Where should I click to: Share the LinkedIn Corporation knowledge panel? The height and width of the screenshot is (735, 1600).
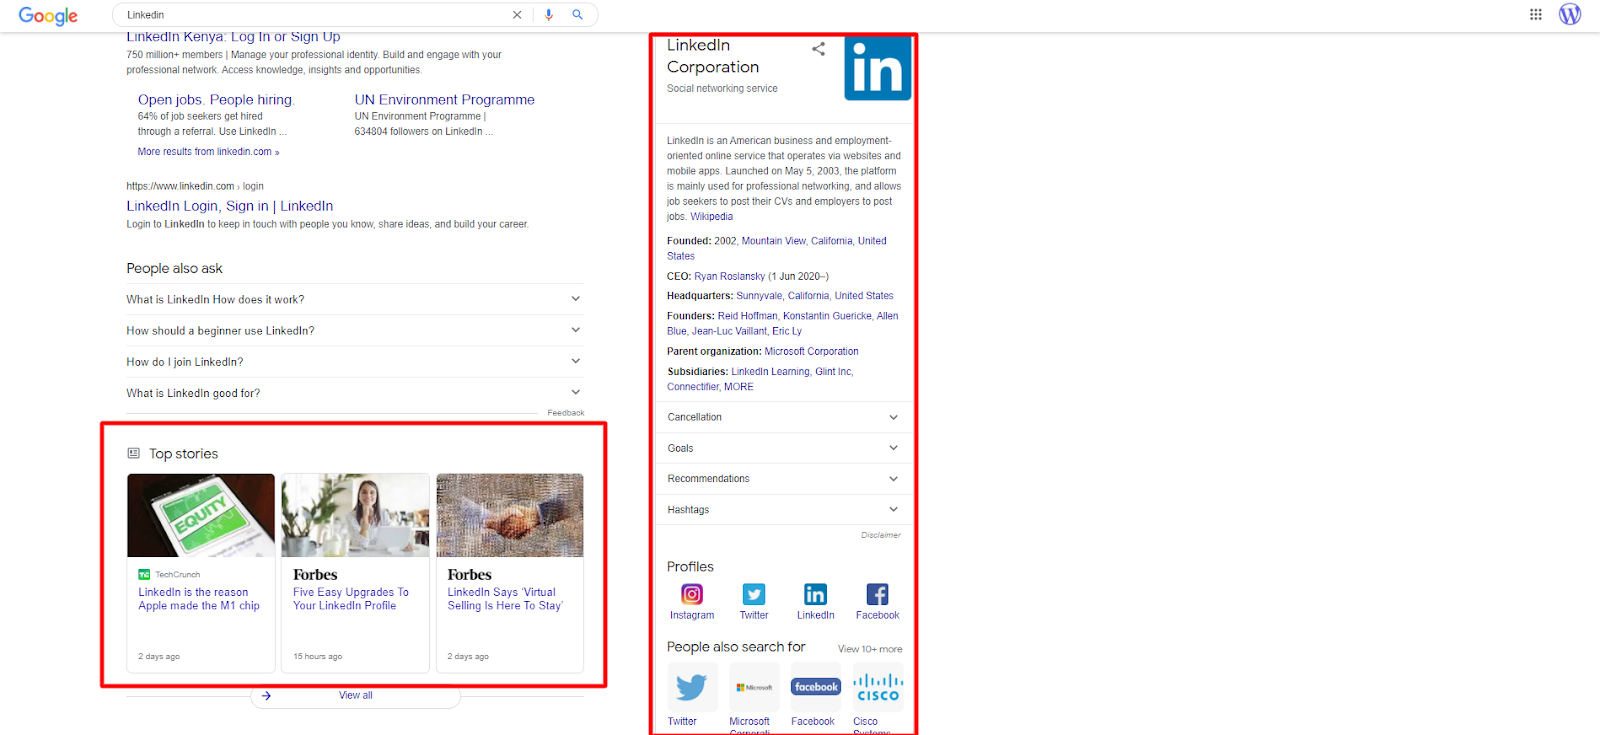click(818, 48)
